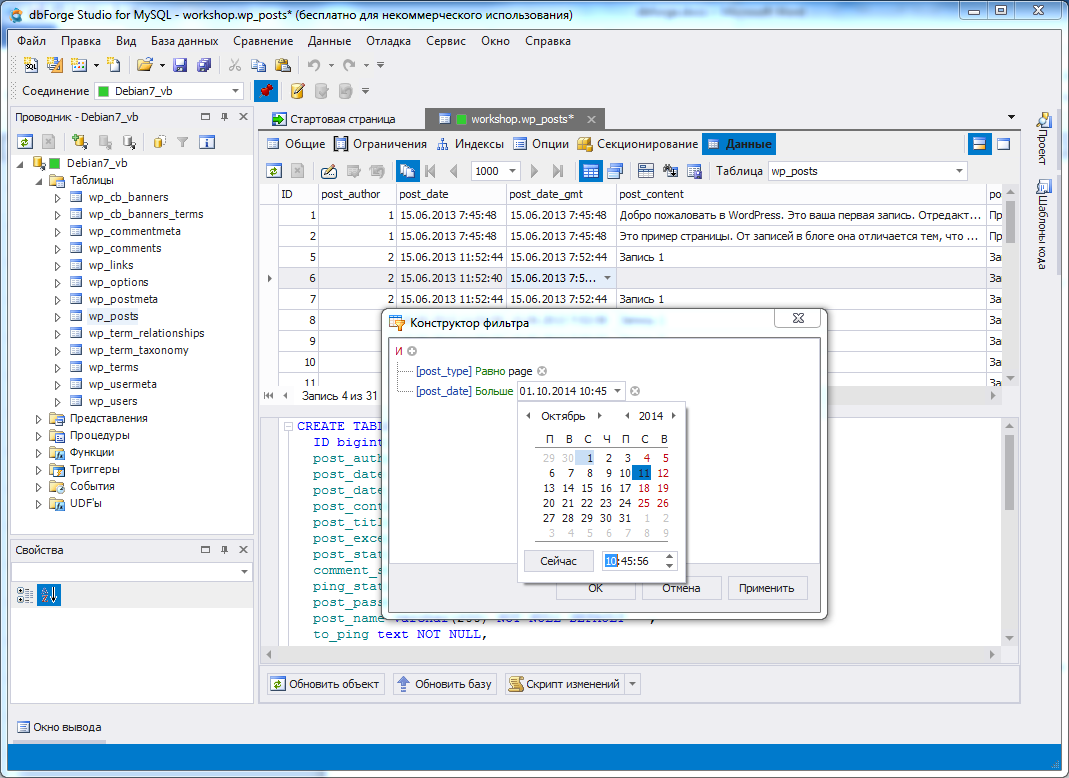Remove the post_type filter condition

542,371
